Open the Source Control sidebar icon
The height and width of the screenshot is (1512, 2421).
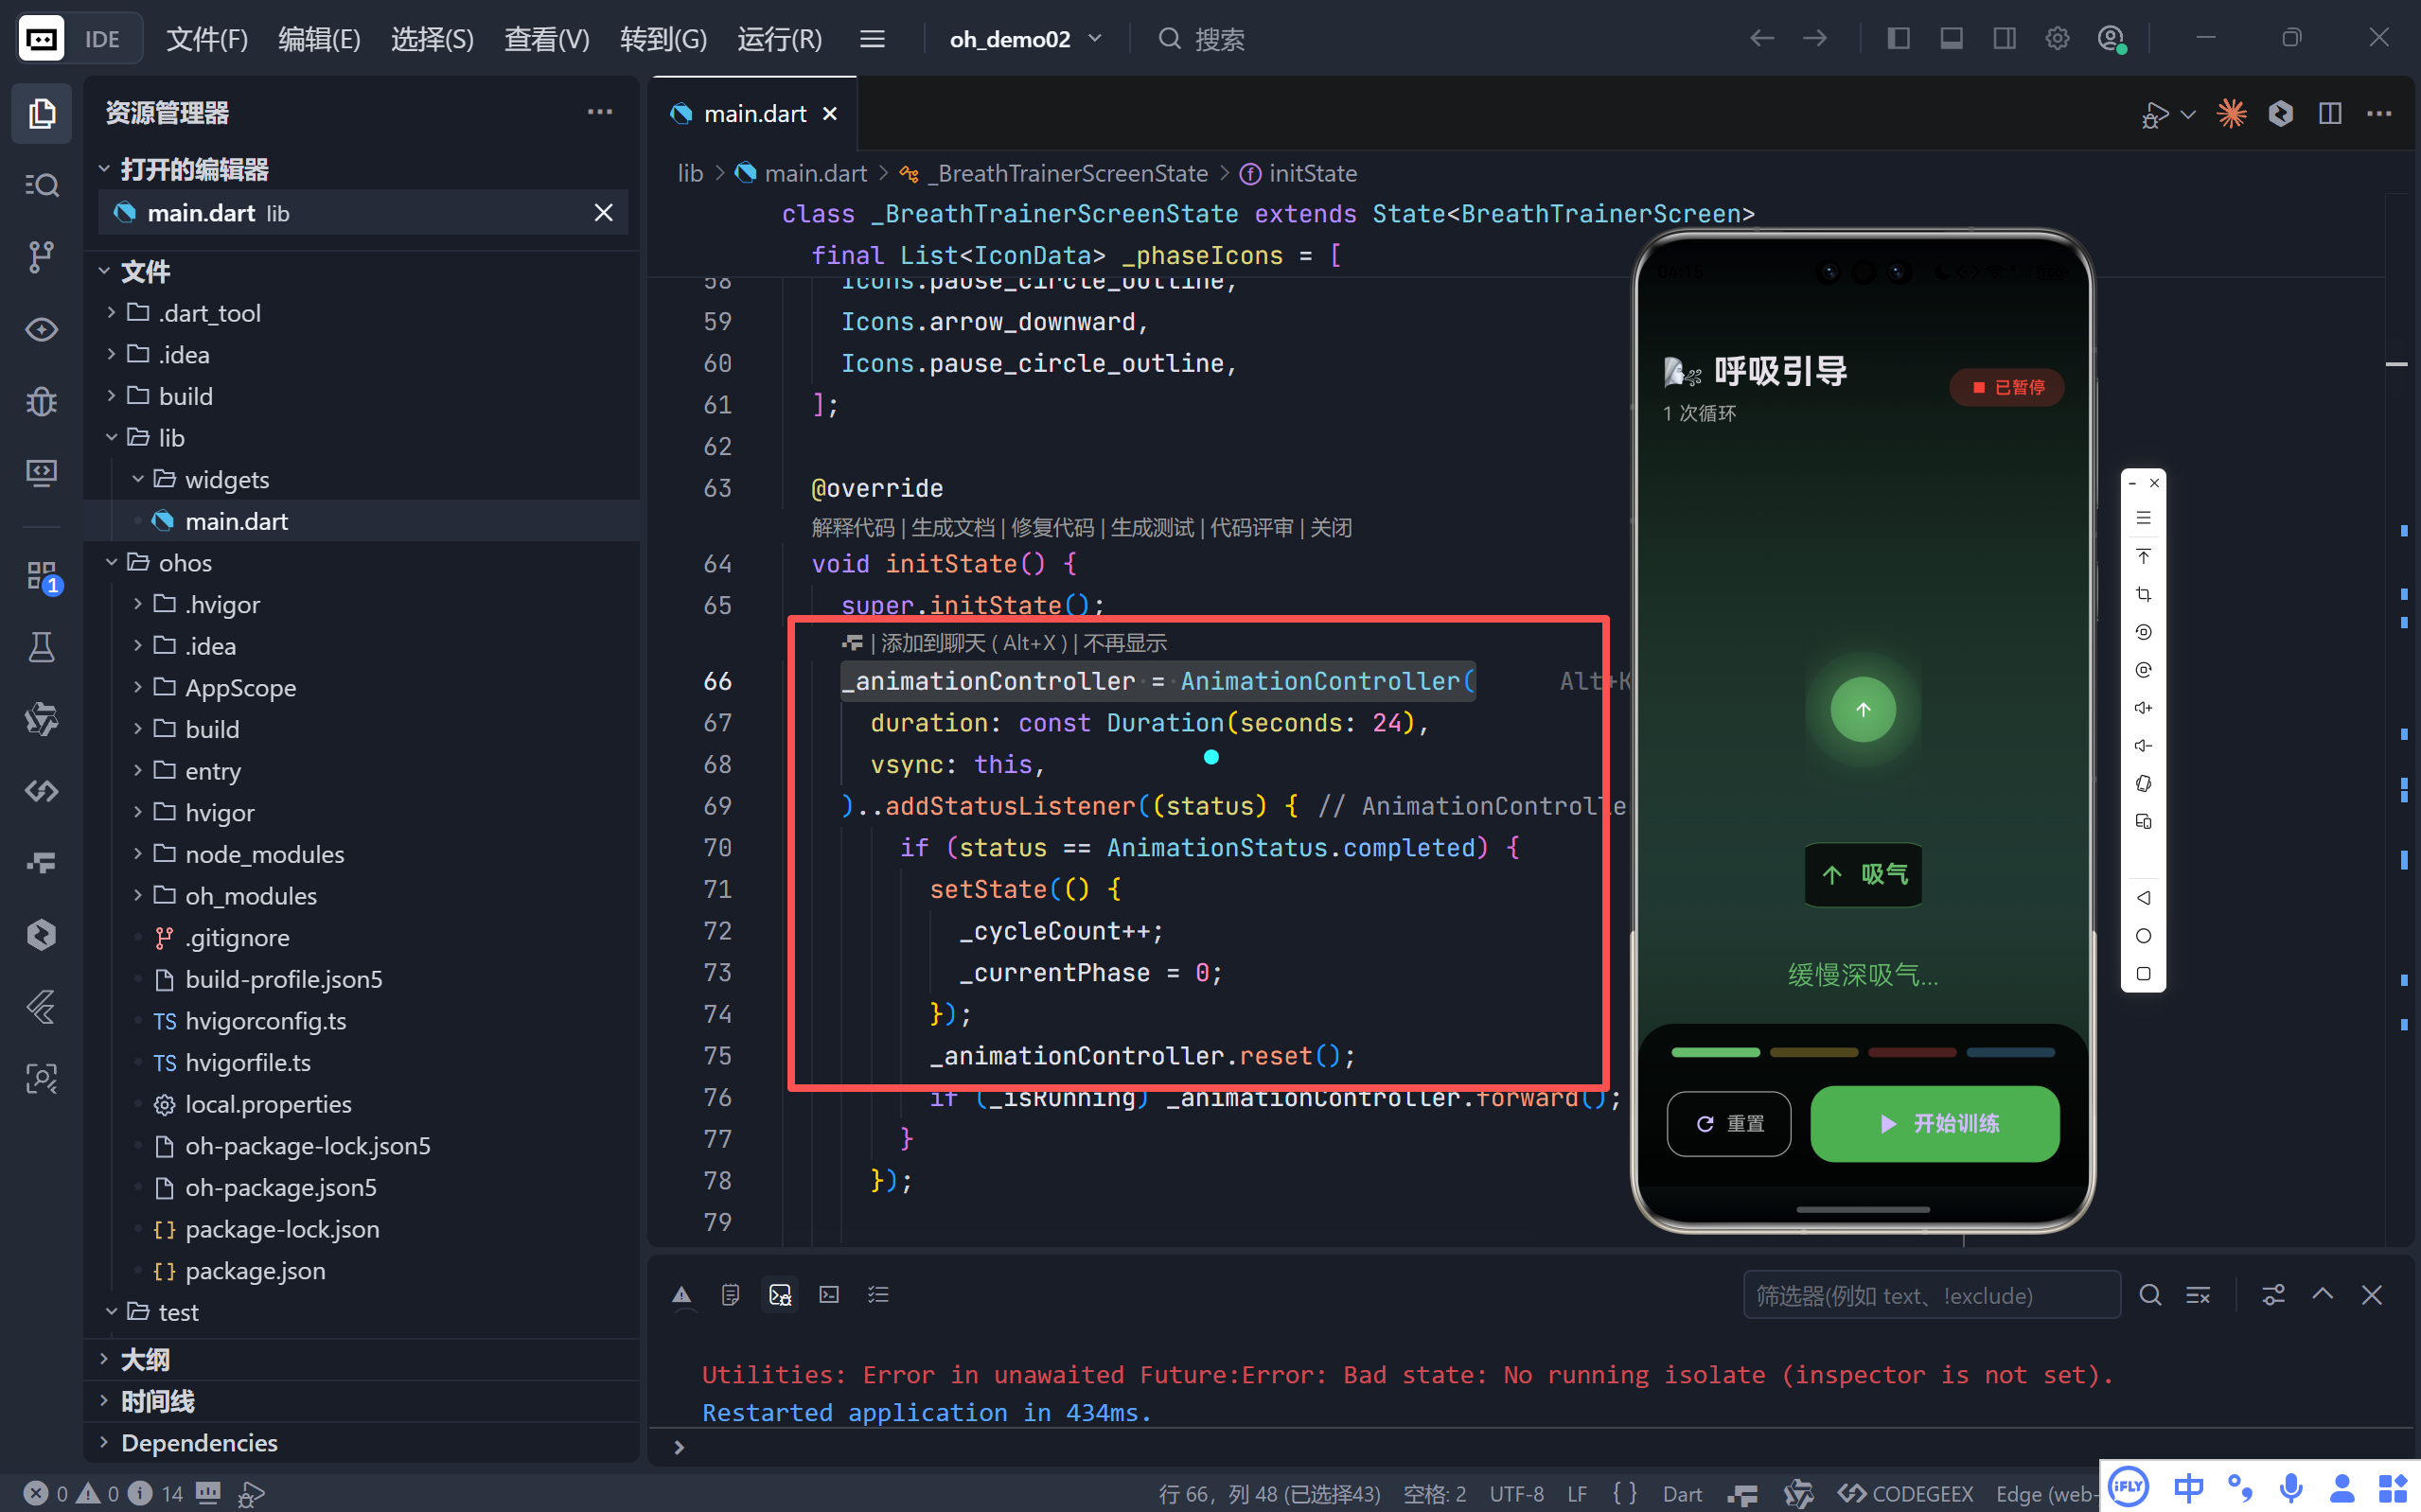pyautogui.click(x=41, y=257)
